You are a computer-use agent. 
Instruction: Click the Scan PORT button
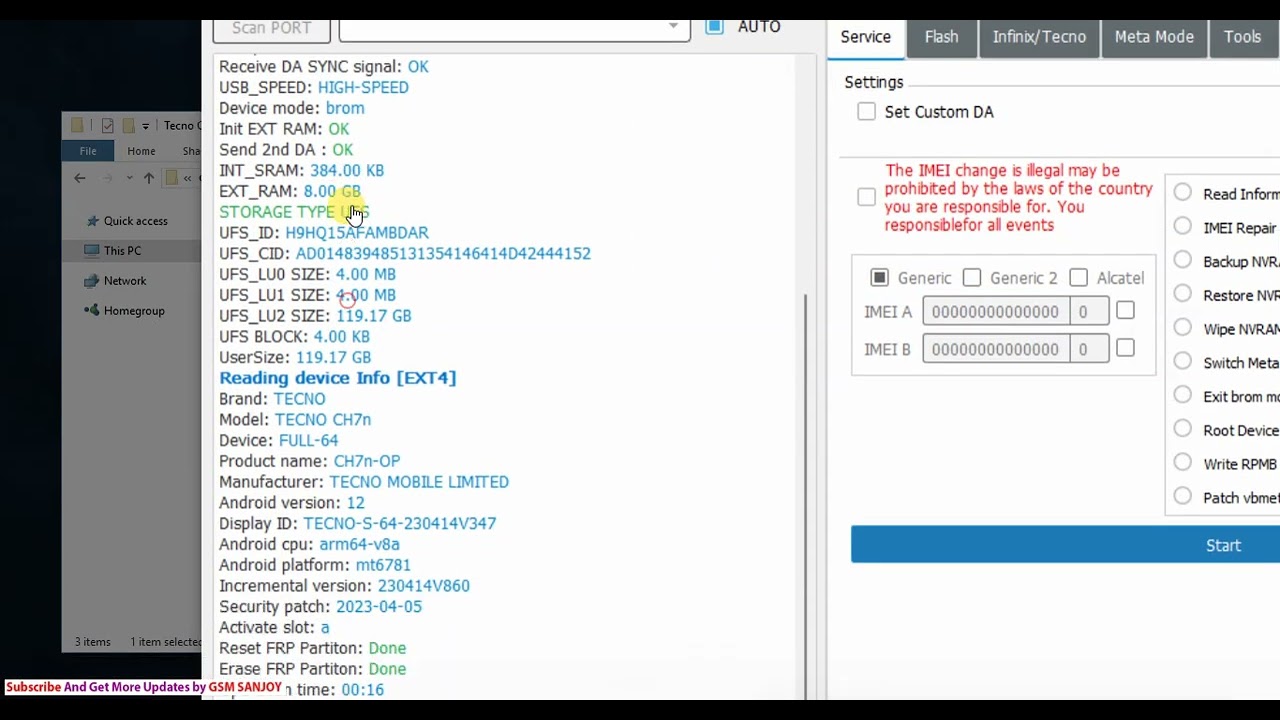[x=272, y=29]
